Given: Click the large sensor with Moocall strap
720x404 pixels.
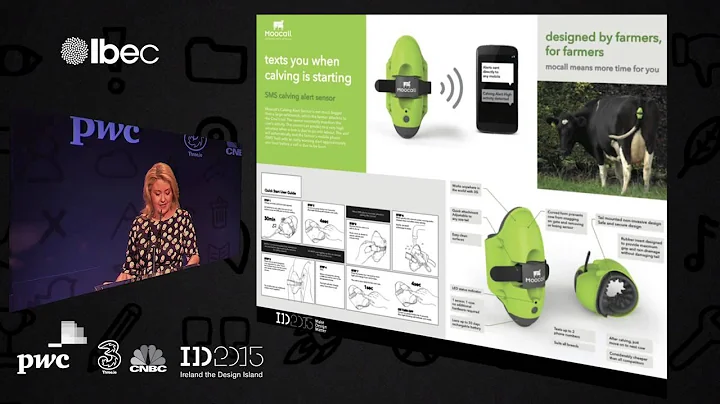Looking at the screenshot, I should (518, 268).
